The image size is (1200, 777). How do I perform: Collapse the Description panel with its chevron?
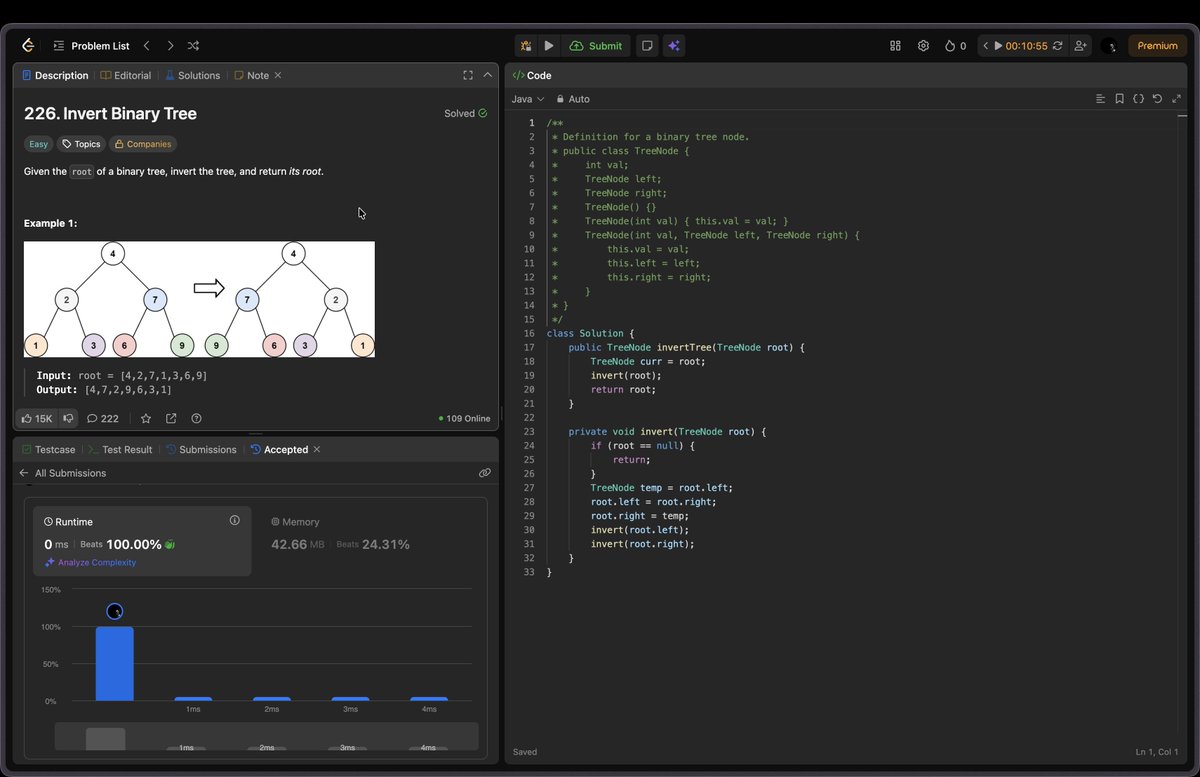coord(487,74)
